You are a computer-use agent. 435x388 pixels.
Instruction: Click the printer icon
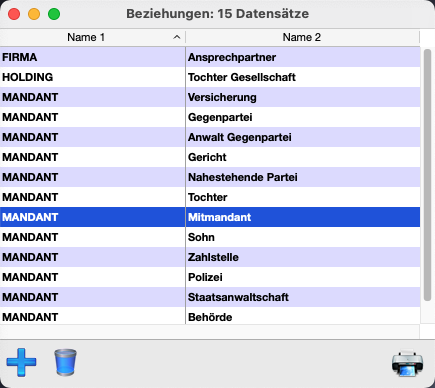click(407, 363)
